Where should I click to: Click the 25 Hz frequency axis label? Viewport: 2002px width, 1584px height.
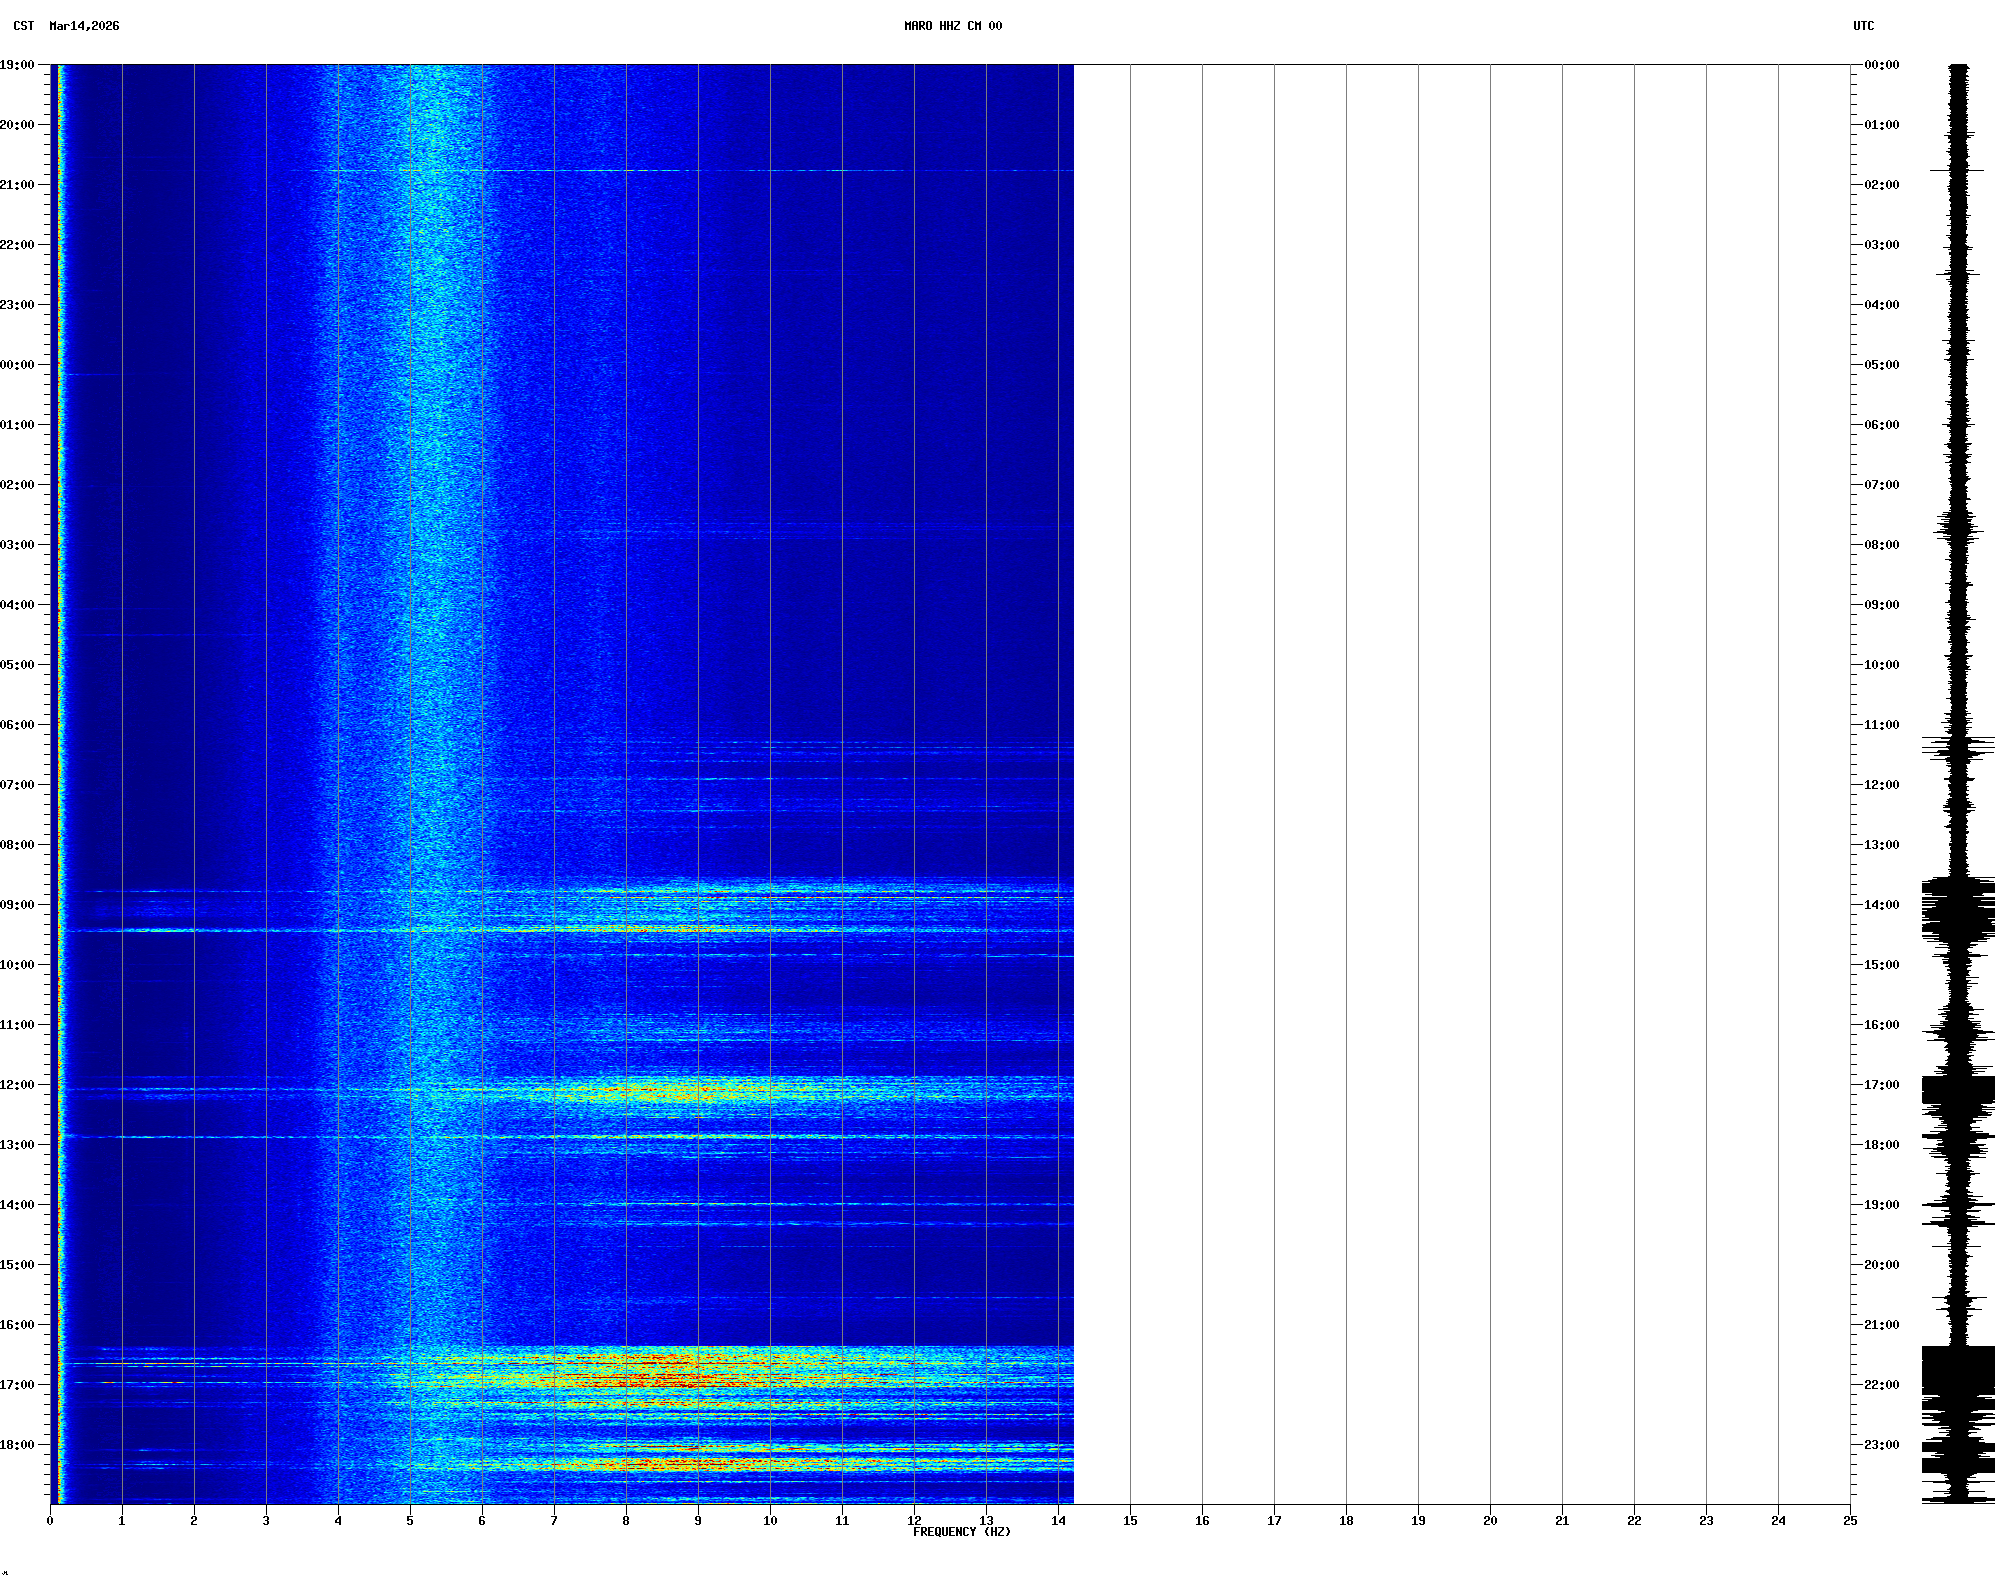pyautogui.click(x=1850, y=1521)
